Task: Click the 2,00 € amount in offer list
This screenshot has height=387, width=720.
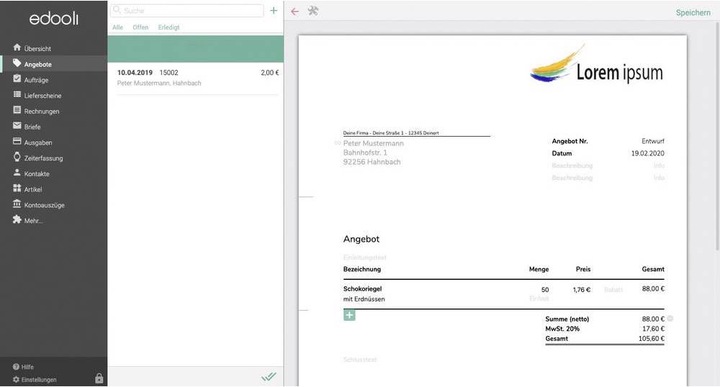Action: (270, 73)
